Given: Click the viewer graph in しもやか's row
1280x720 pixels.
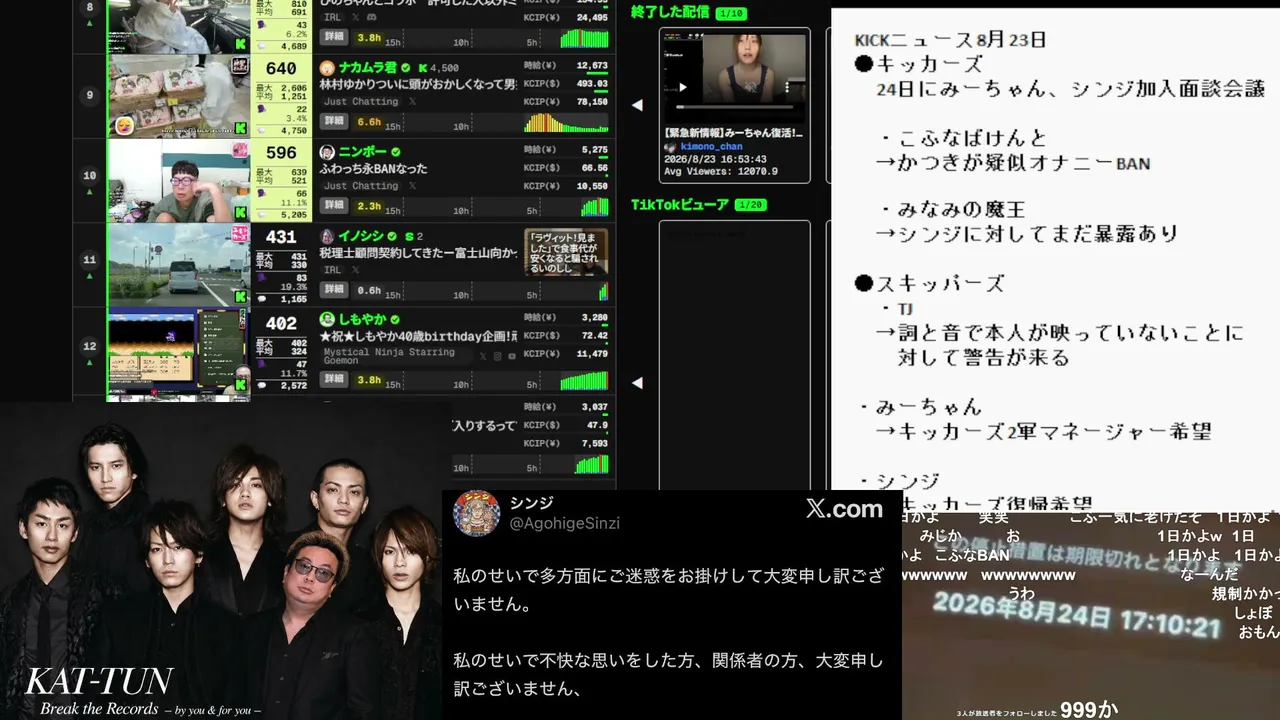Looking at the screenshot, I should pyautogui.click(x=584, y=380).
